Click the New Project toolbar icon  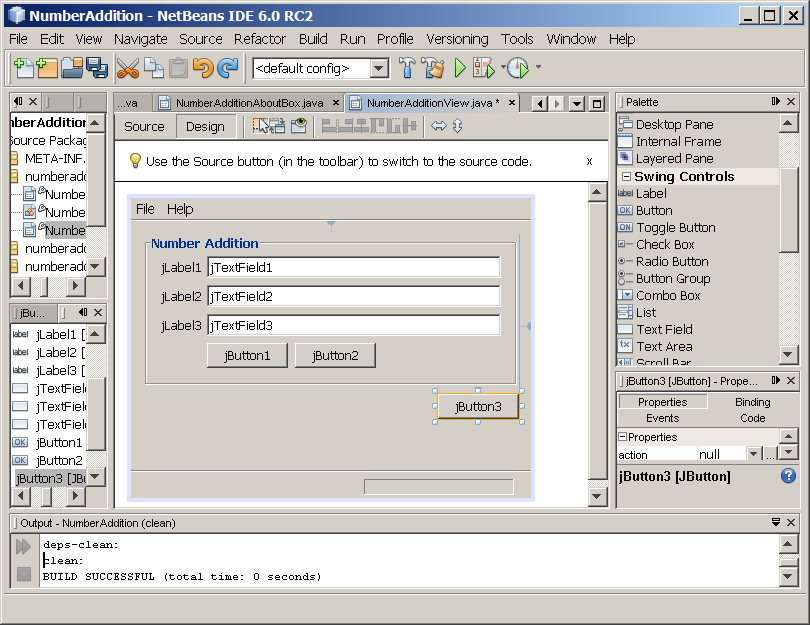click(x=47, y=68)
